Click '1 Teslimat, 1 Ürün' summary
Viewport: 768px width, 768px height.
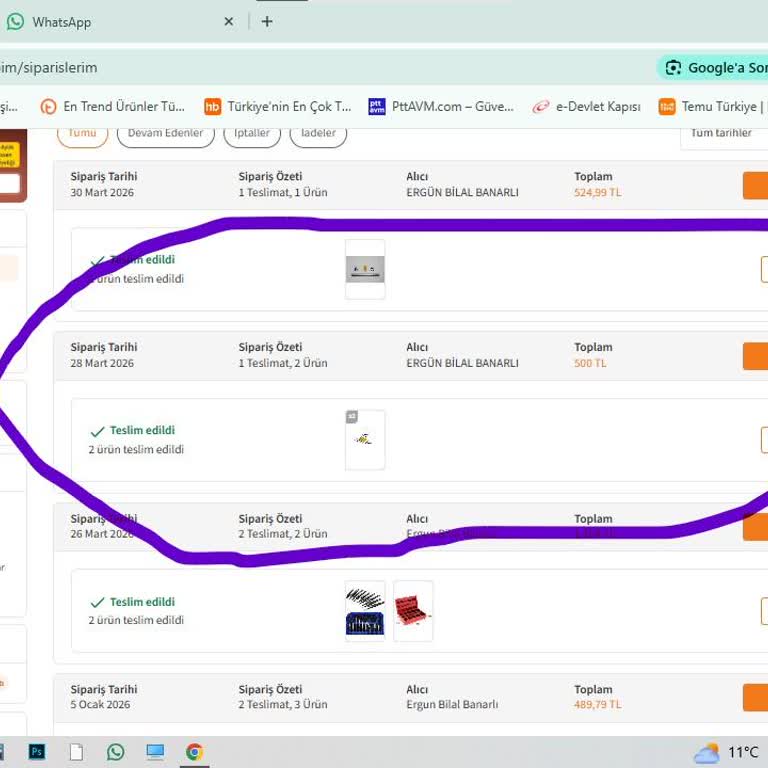pyautogui.click(x=283, y=192)
